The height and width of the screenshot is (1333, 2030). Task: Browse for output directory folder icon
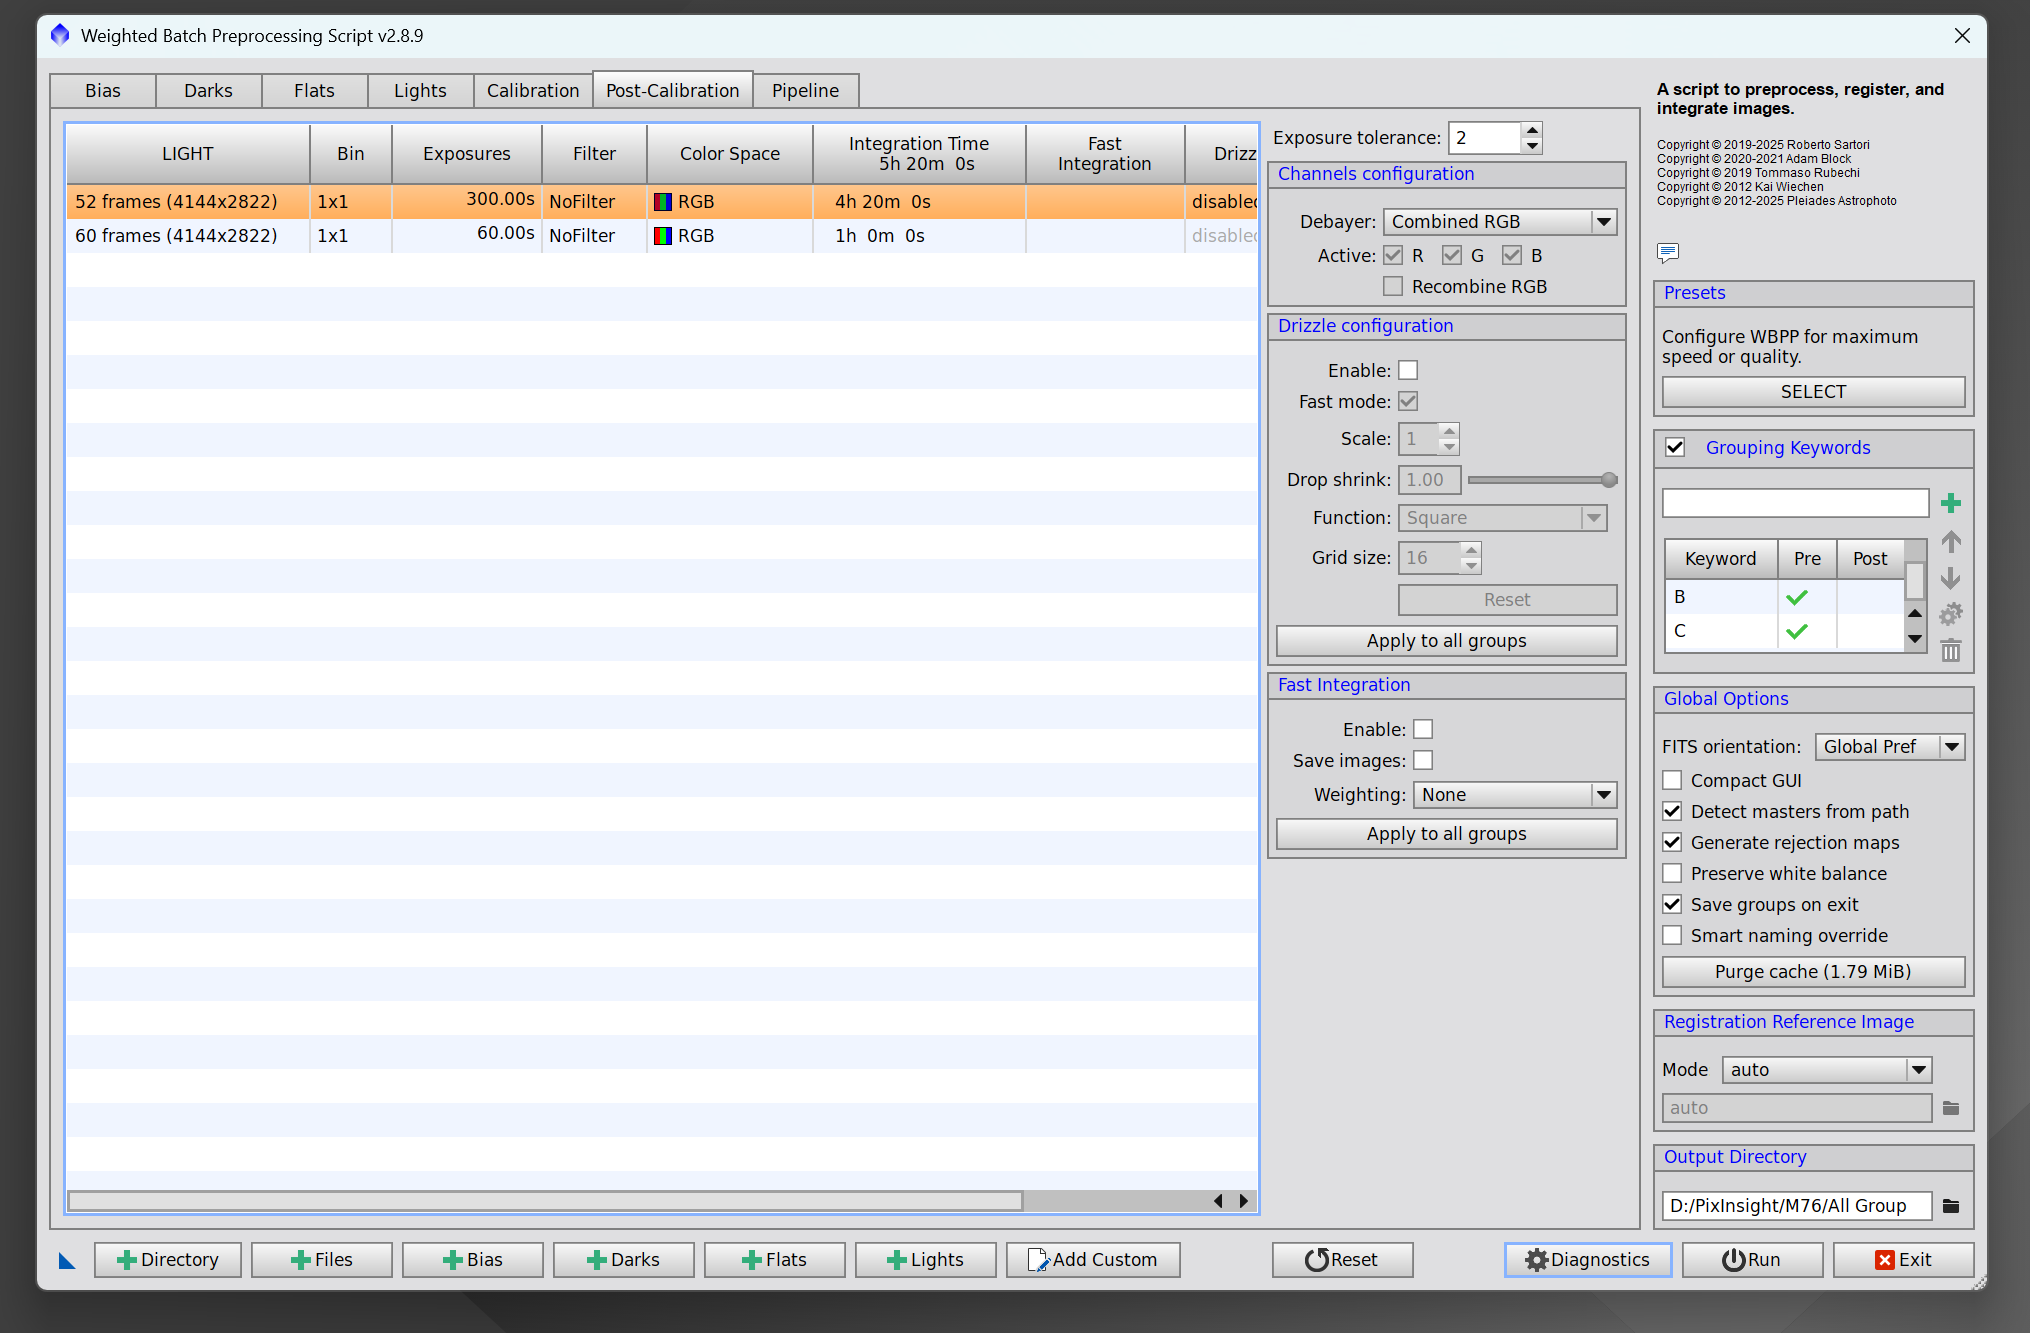pos(1950,1206)
